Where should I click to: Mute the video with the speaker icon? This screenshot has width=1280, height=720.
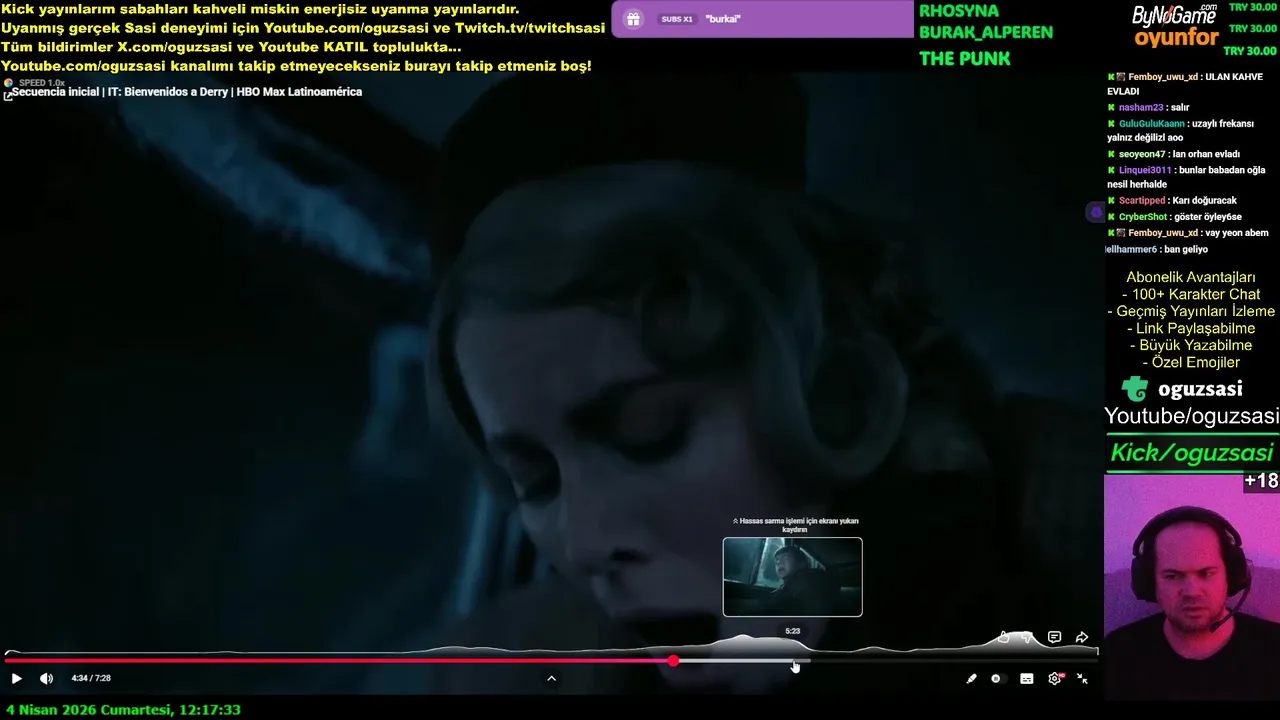pos(46,678)
